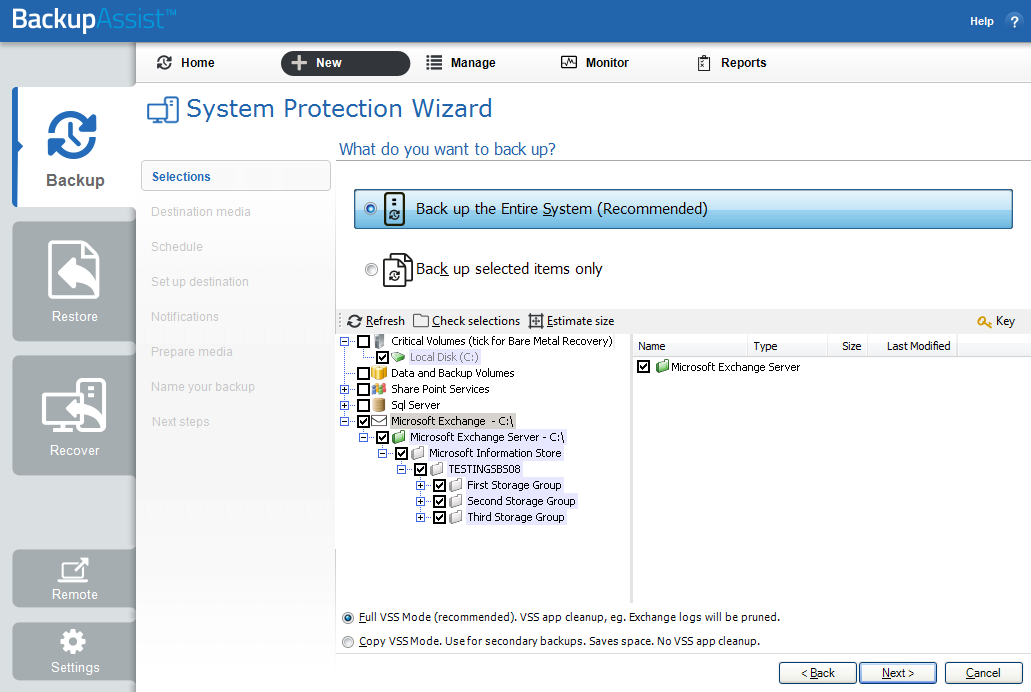Viewport: 1031px width, 692px height.
Task: Click the Exchange Server icon in right list
Action: [662, 366]
